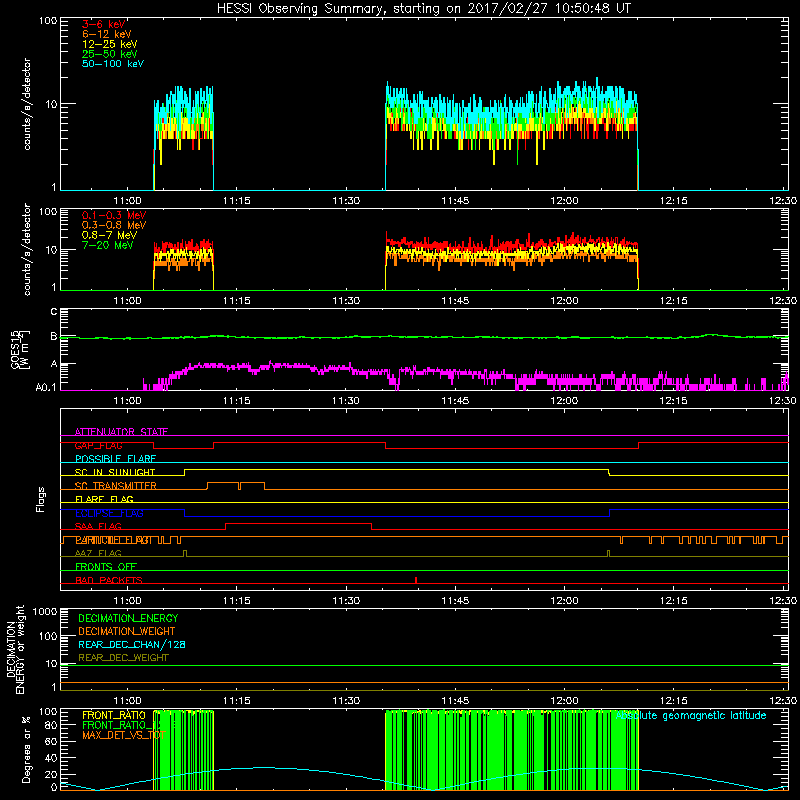
Task: Click the 12:15 tick under MeV panel
Action: [673, 301]
